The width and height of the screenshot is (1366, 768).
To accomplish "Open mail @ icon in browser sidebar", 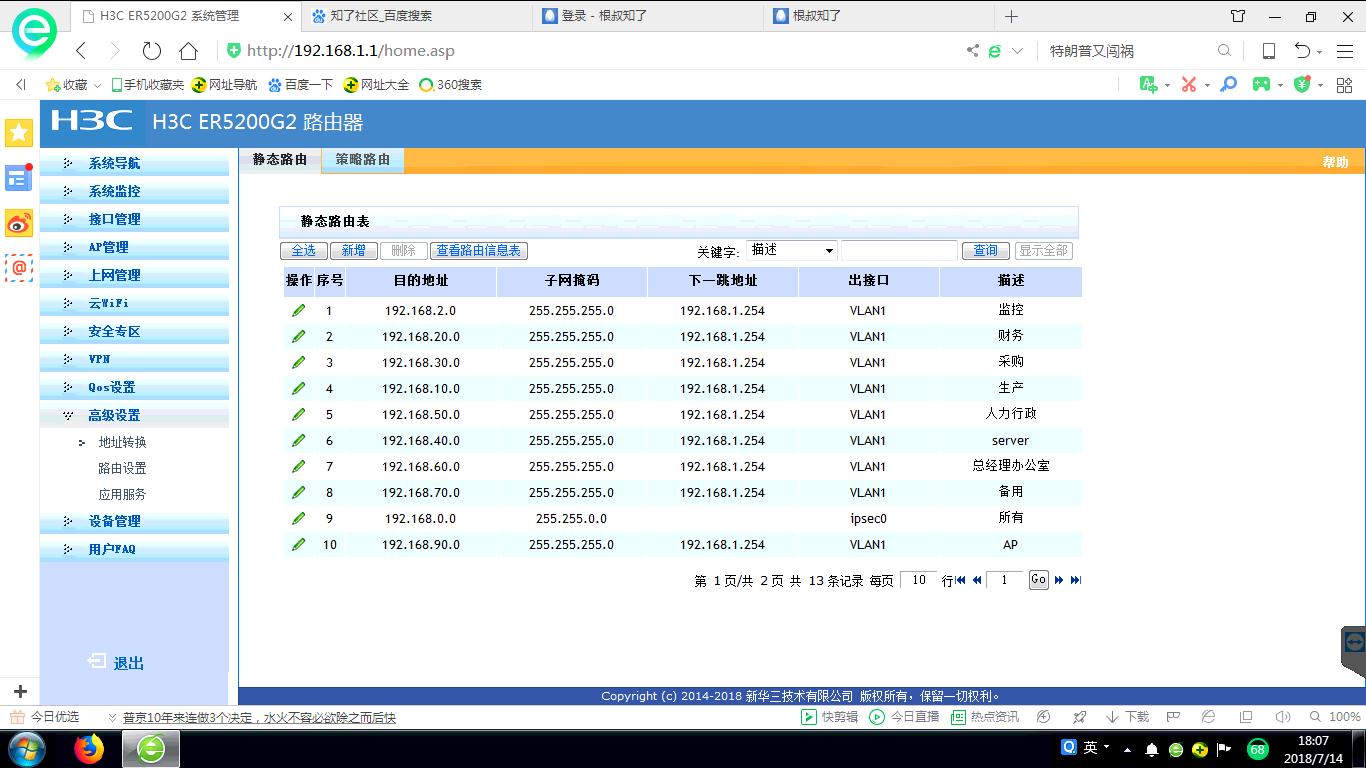I will [19, 268].
